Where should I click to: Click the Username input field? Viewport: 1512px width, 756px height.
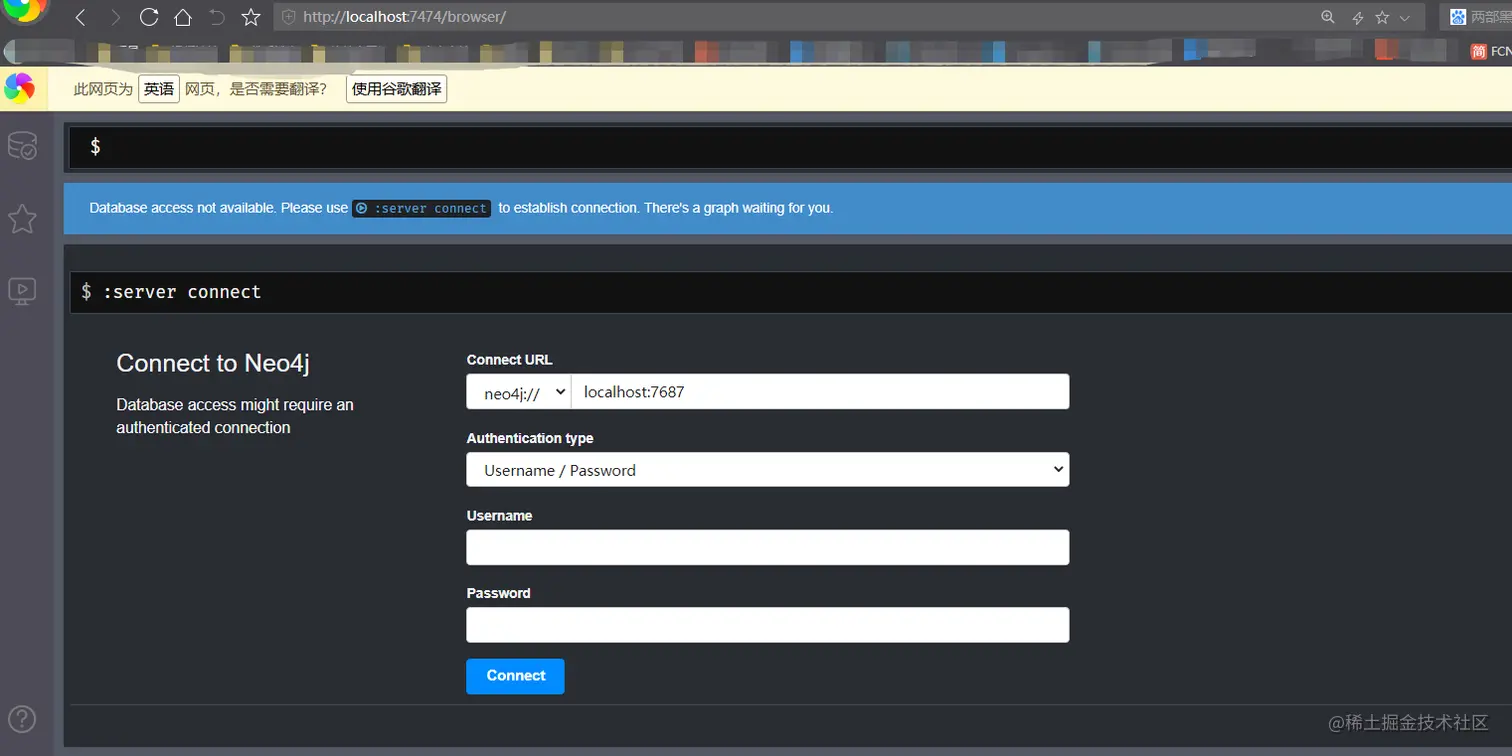[x=767, y=547]
